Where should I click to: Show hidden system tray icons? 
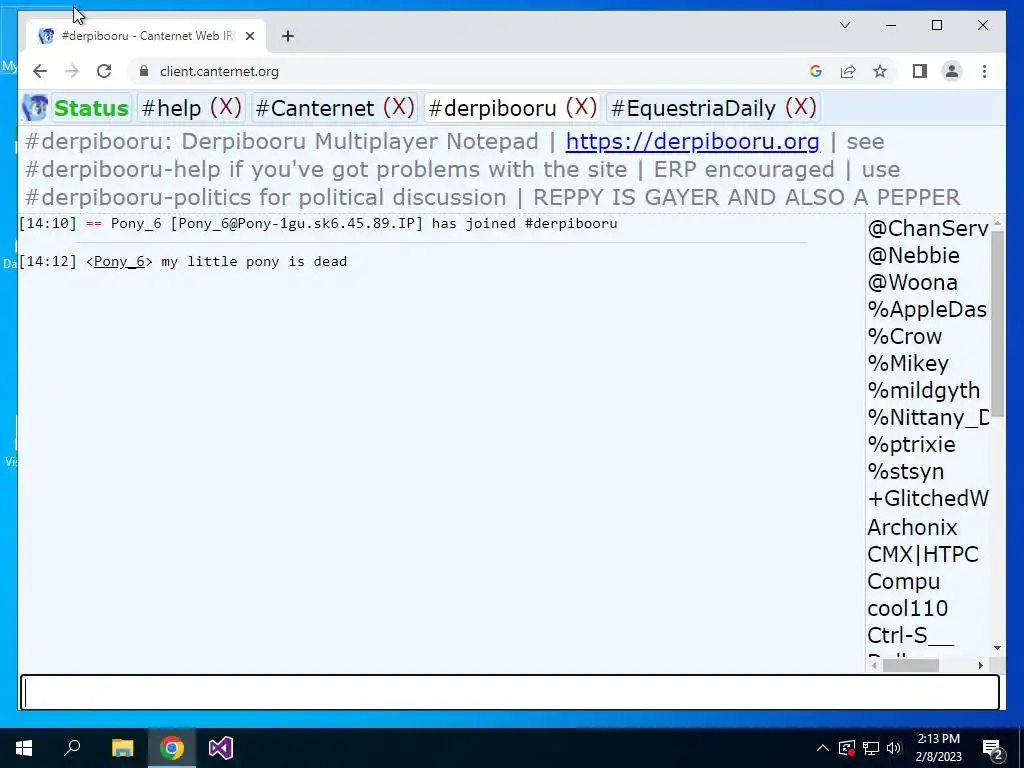[823, 748]
